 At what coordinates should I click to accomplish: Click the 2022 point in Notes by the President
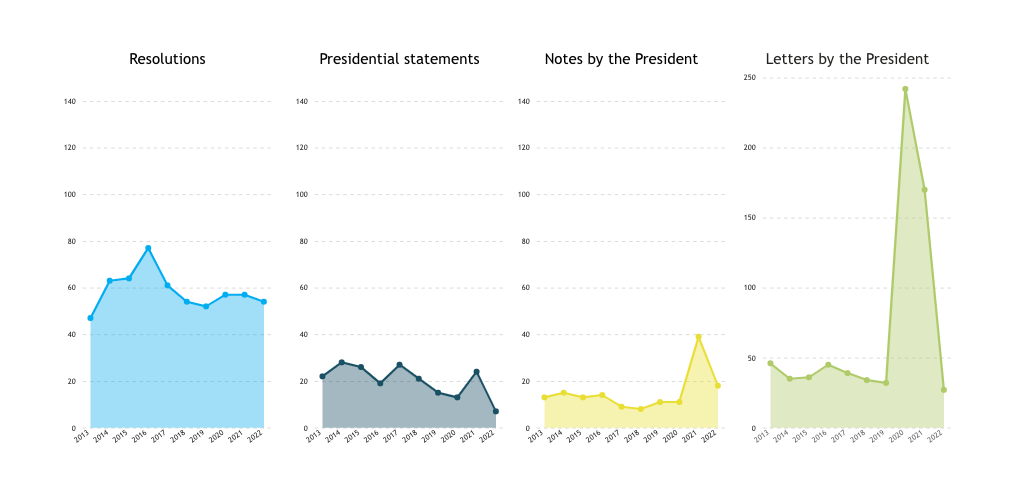[x=718, y=386]
